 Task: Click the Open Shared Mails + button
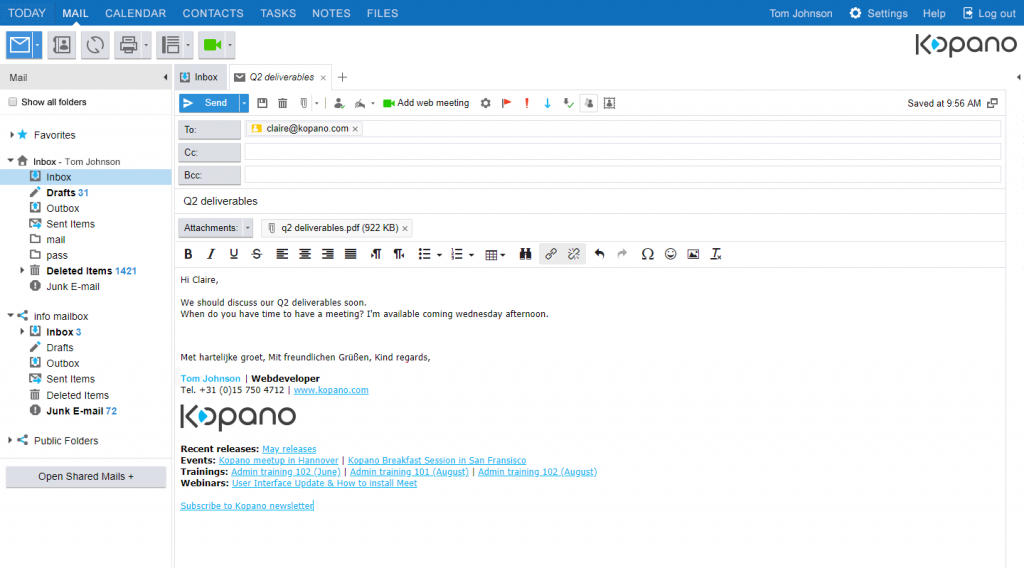pos(86,476)
